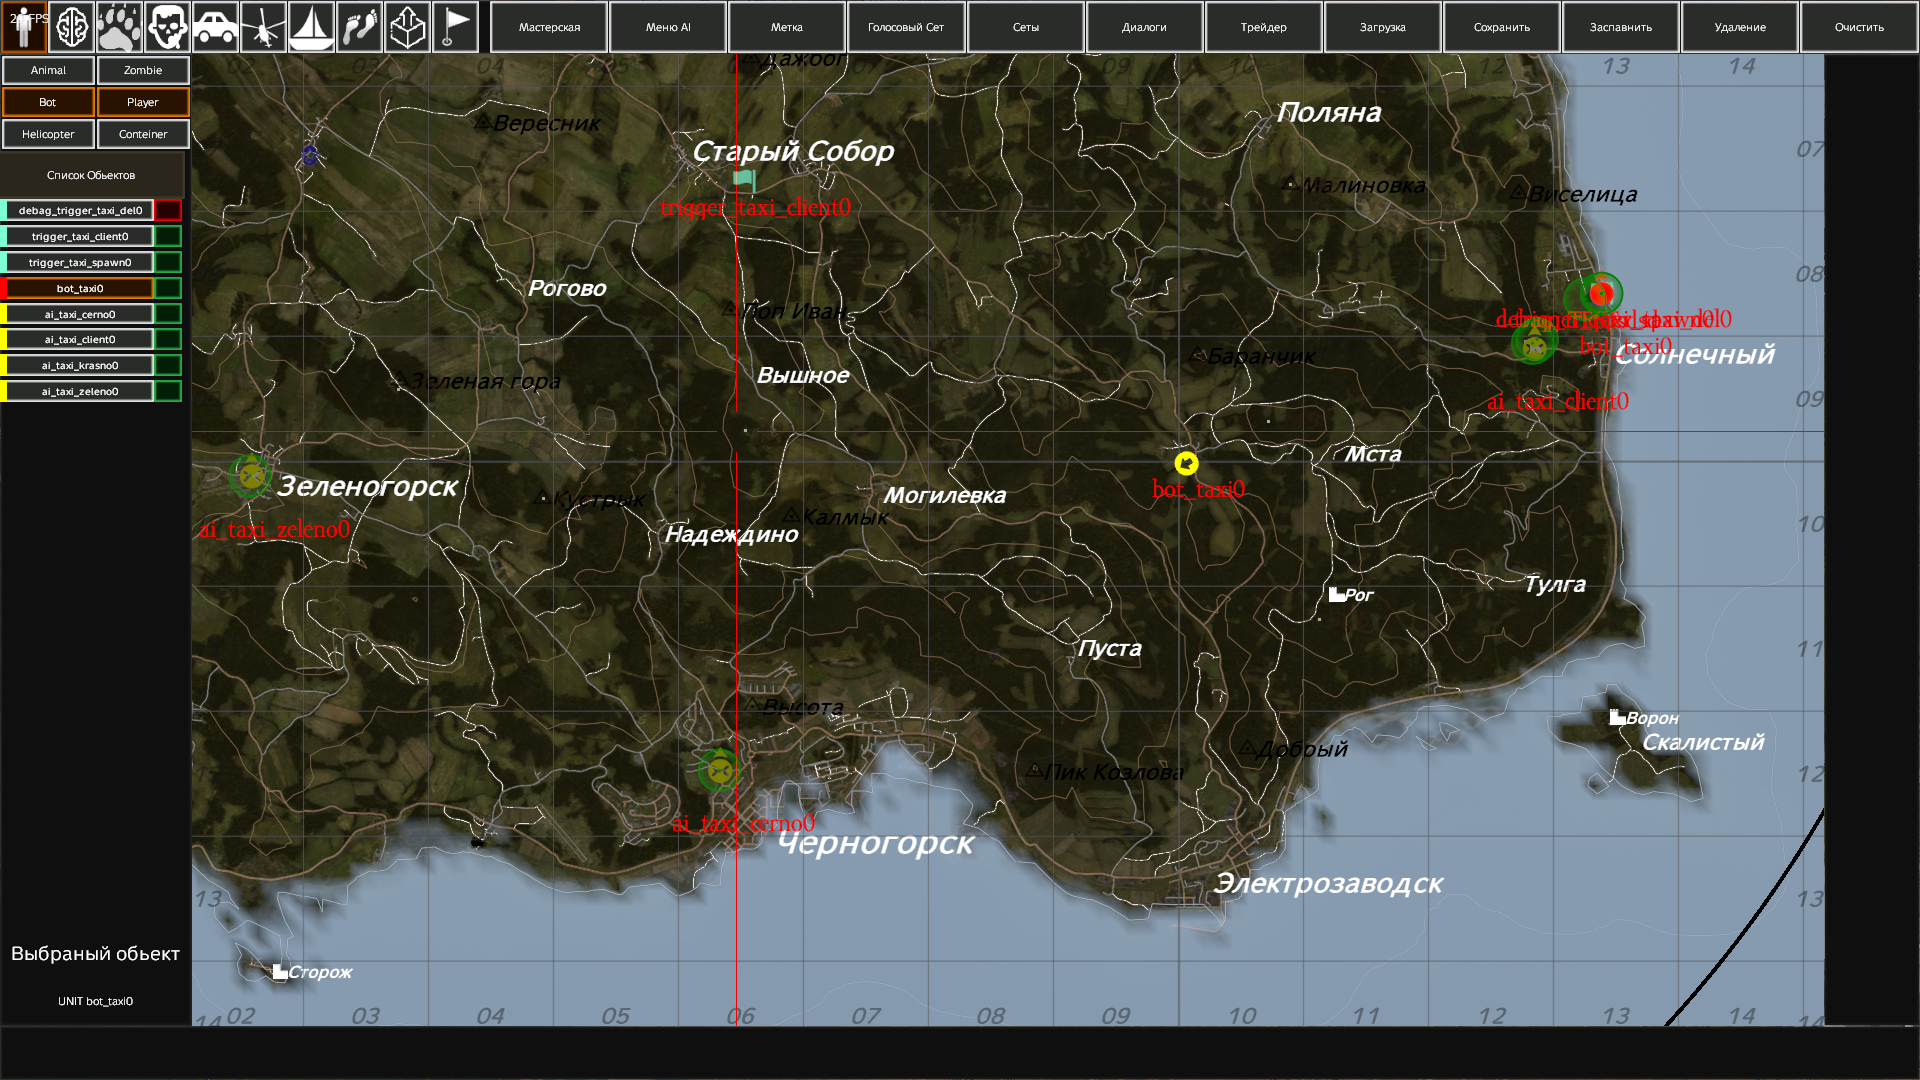Click the Очистить button
Image resolution: width=1920 pixels, height=1080 pixels.
(1858, 27)
